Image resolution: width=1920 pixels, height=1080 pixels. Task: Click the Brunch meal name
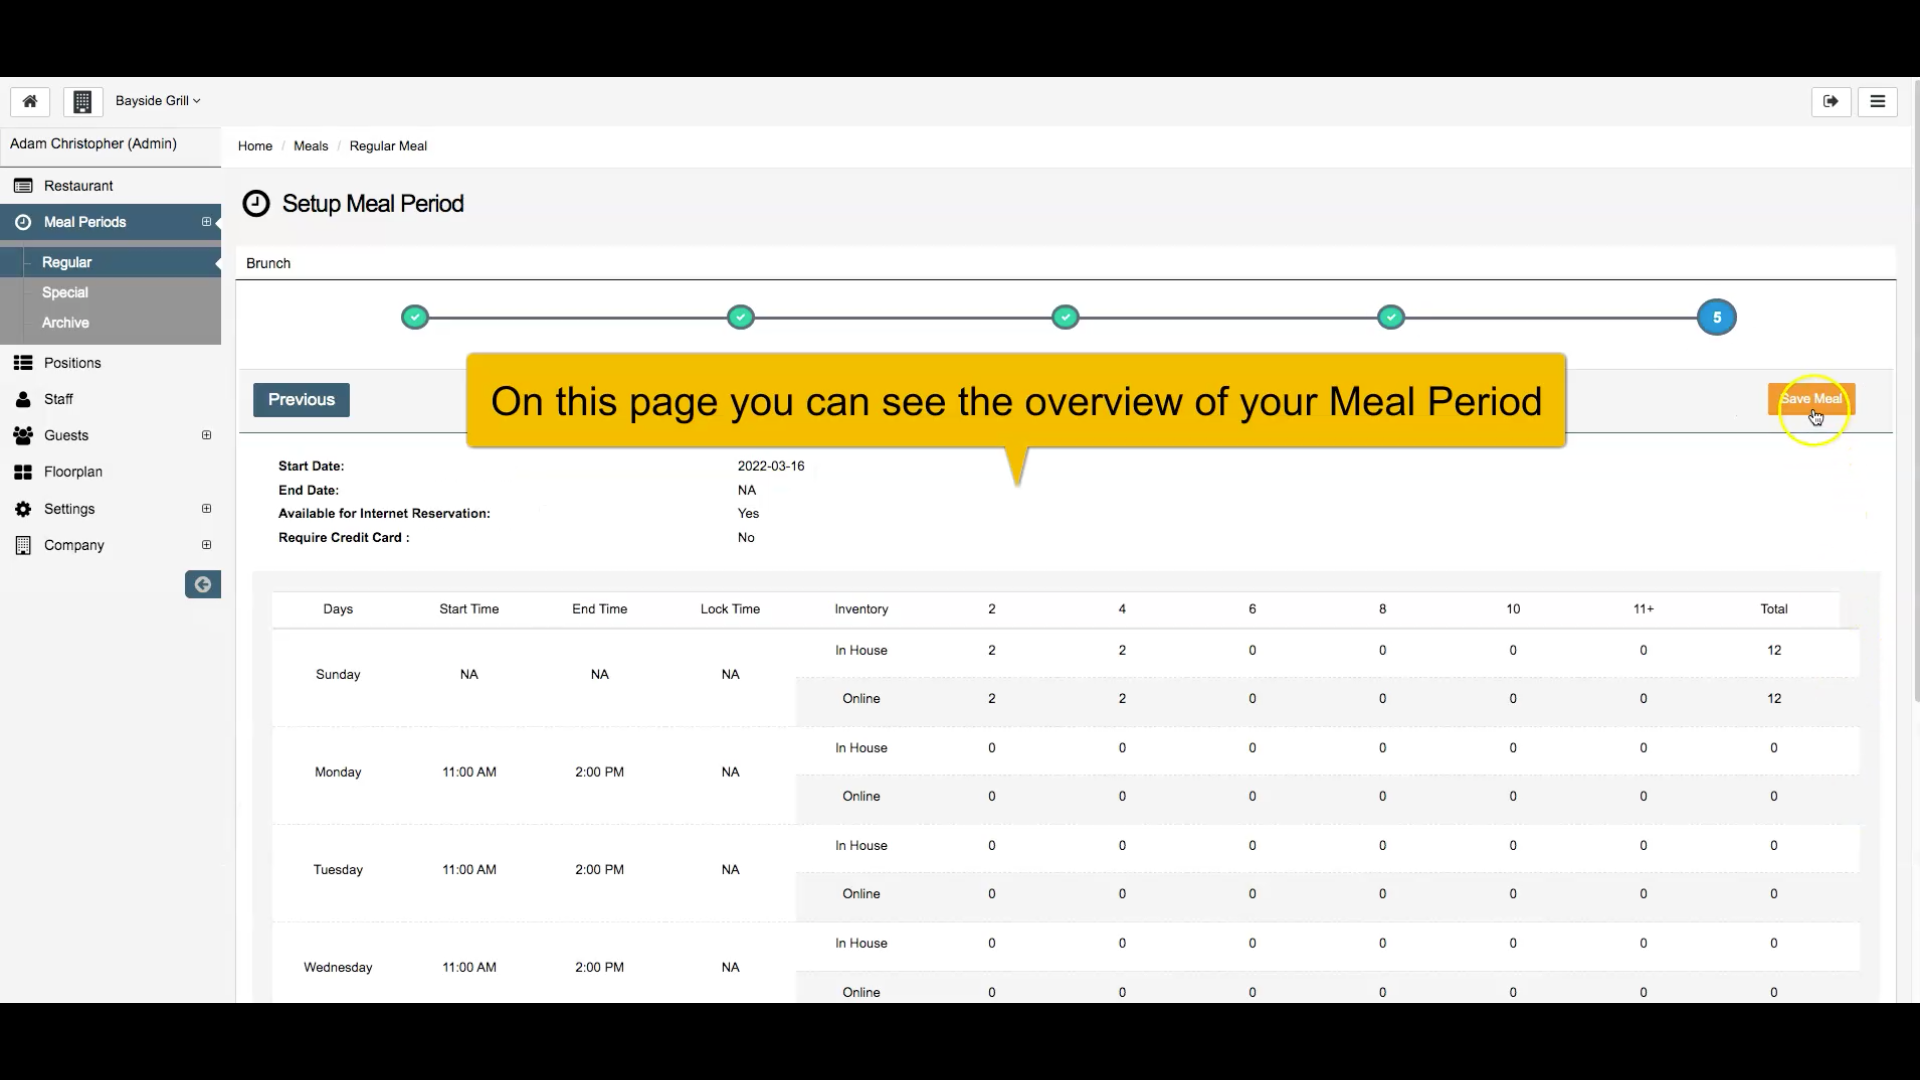(268, 264)
